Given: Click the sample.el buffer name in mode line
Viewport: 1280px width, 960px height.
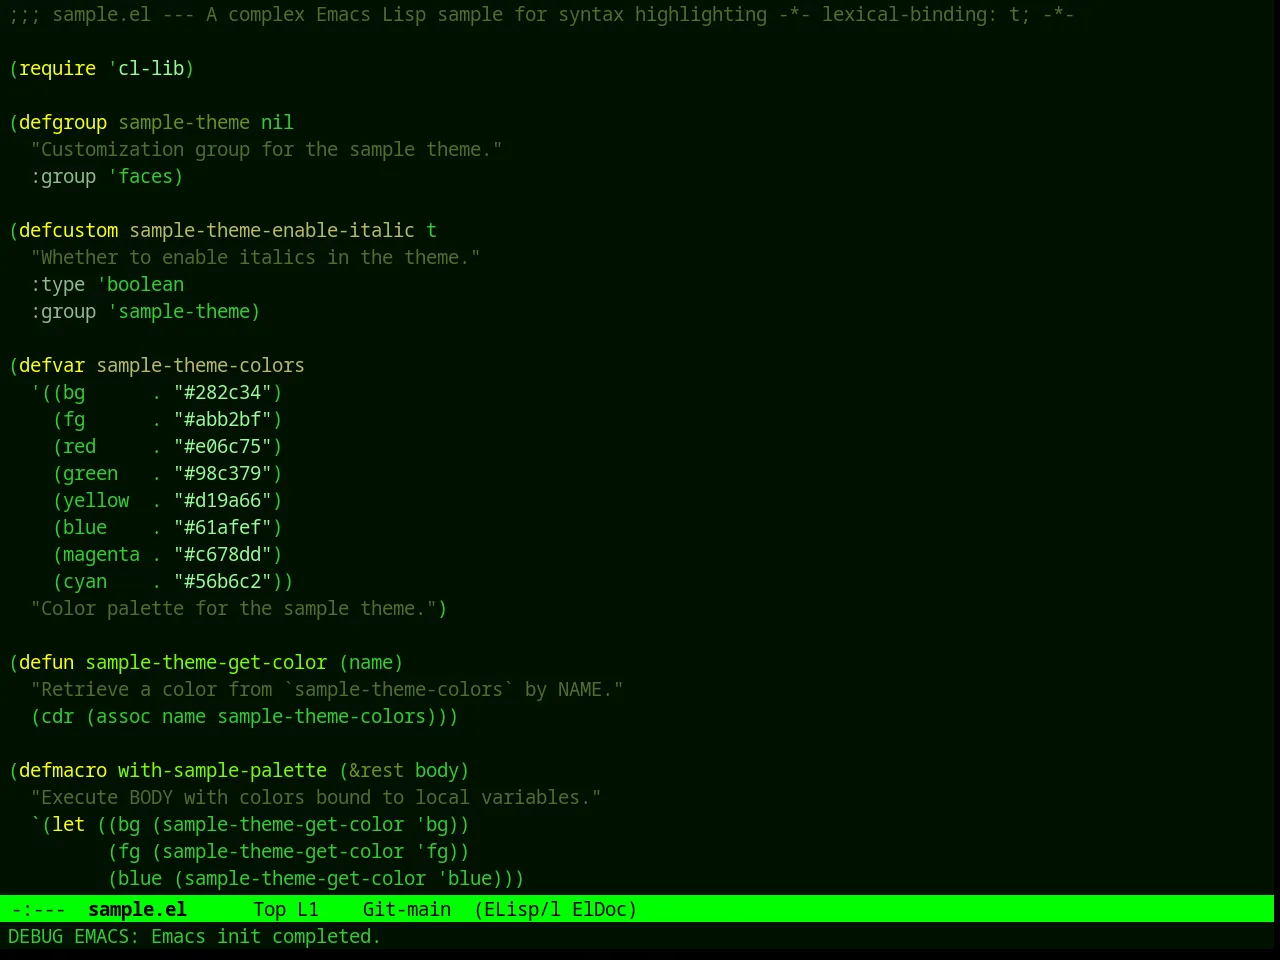Looking at the screenshot, I should tap(137, 909).
